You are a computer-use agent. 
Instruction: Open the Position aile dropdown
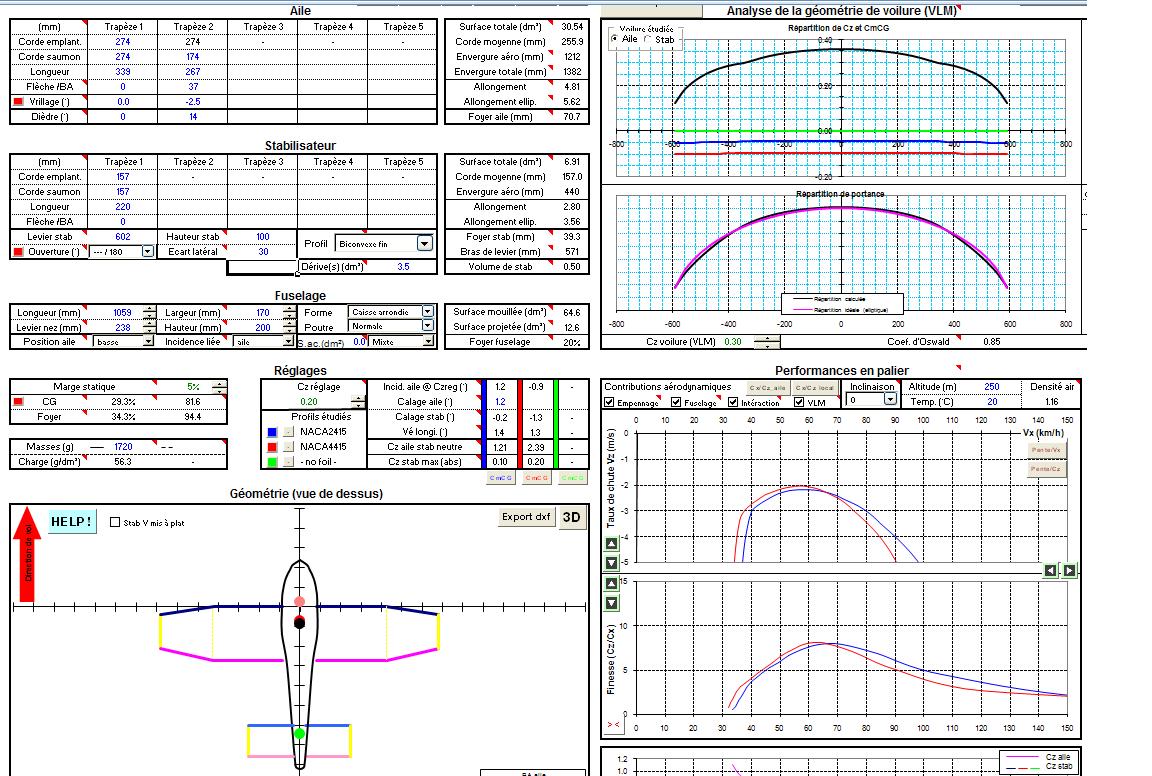pyautogui.click(x=149, y=342)
